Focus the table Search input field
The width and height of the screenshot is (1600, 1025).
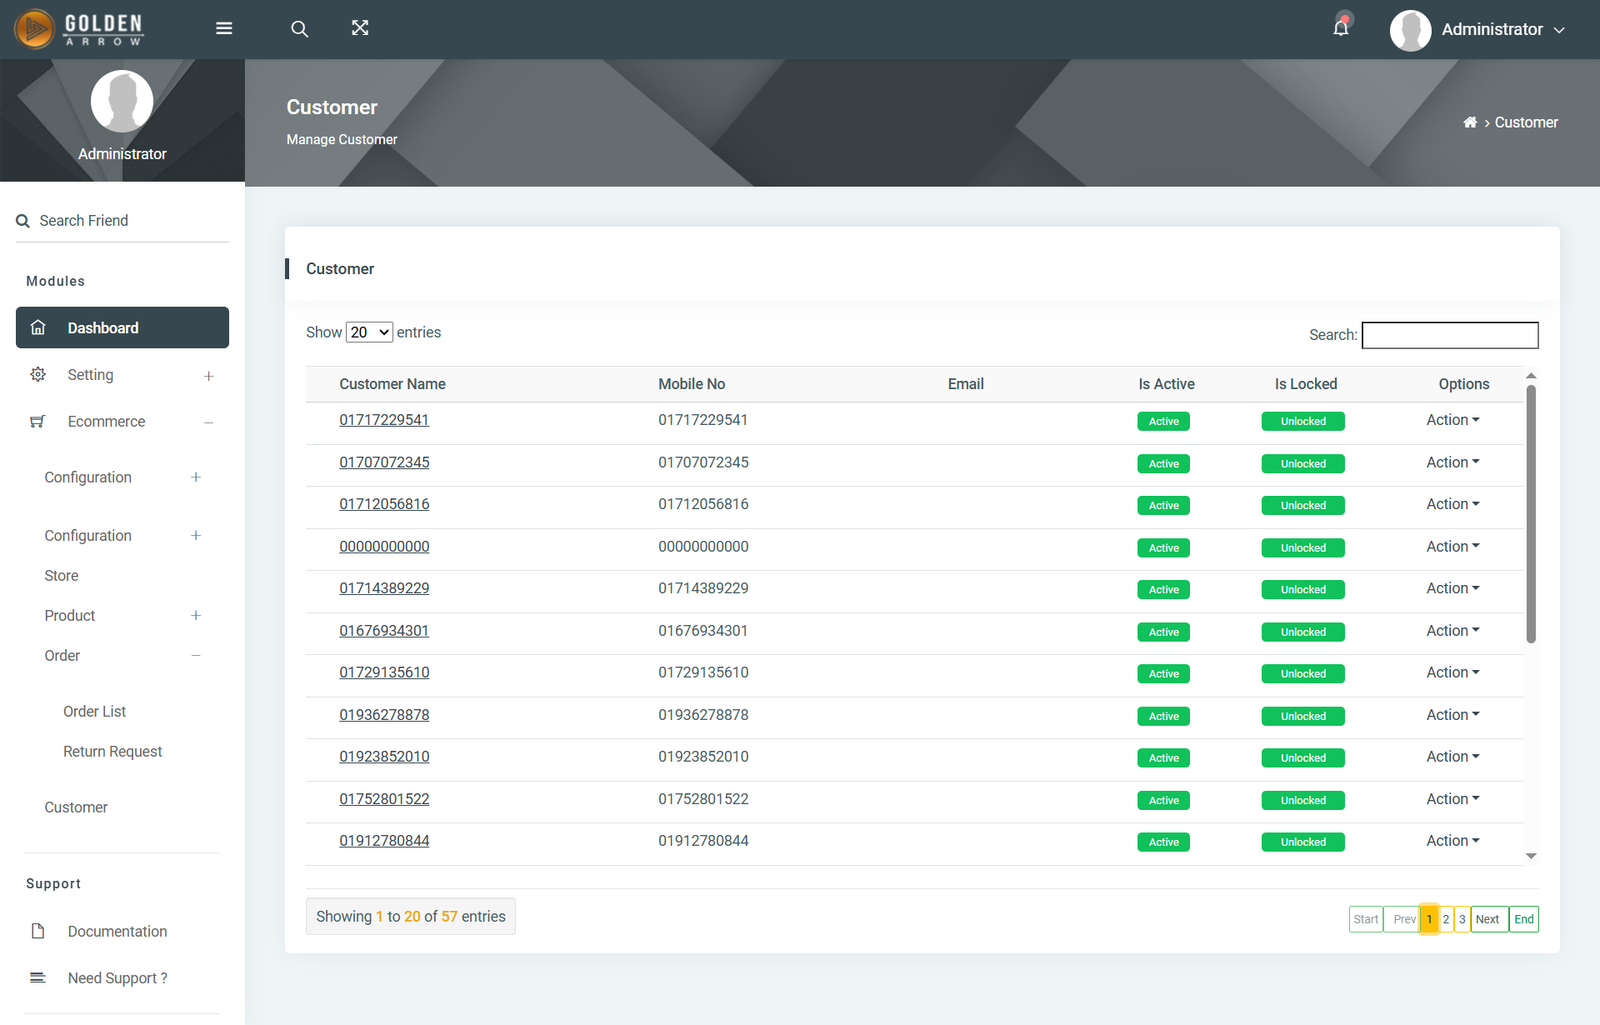click(x=1449, y=336)
